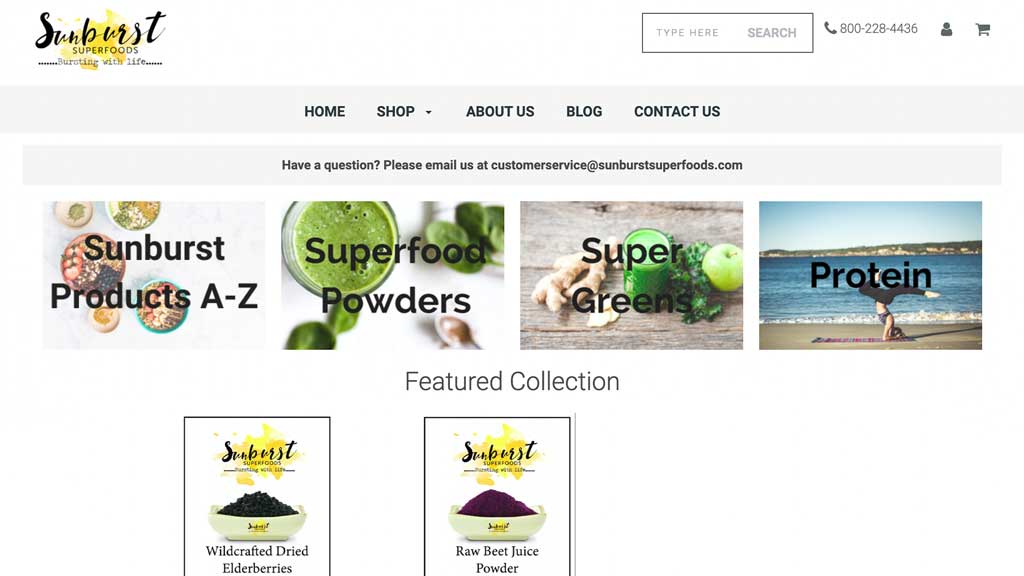
Task: Open the Sunburst Products A-Z banner
Action: pyautogui.click(x=154, y=275)
